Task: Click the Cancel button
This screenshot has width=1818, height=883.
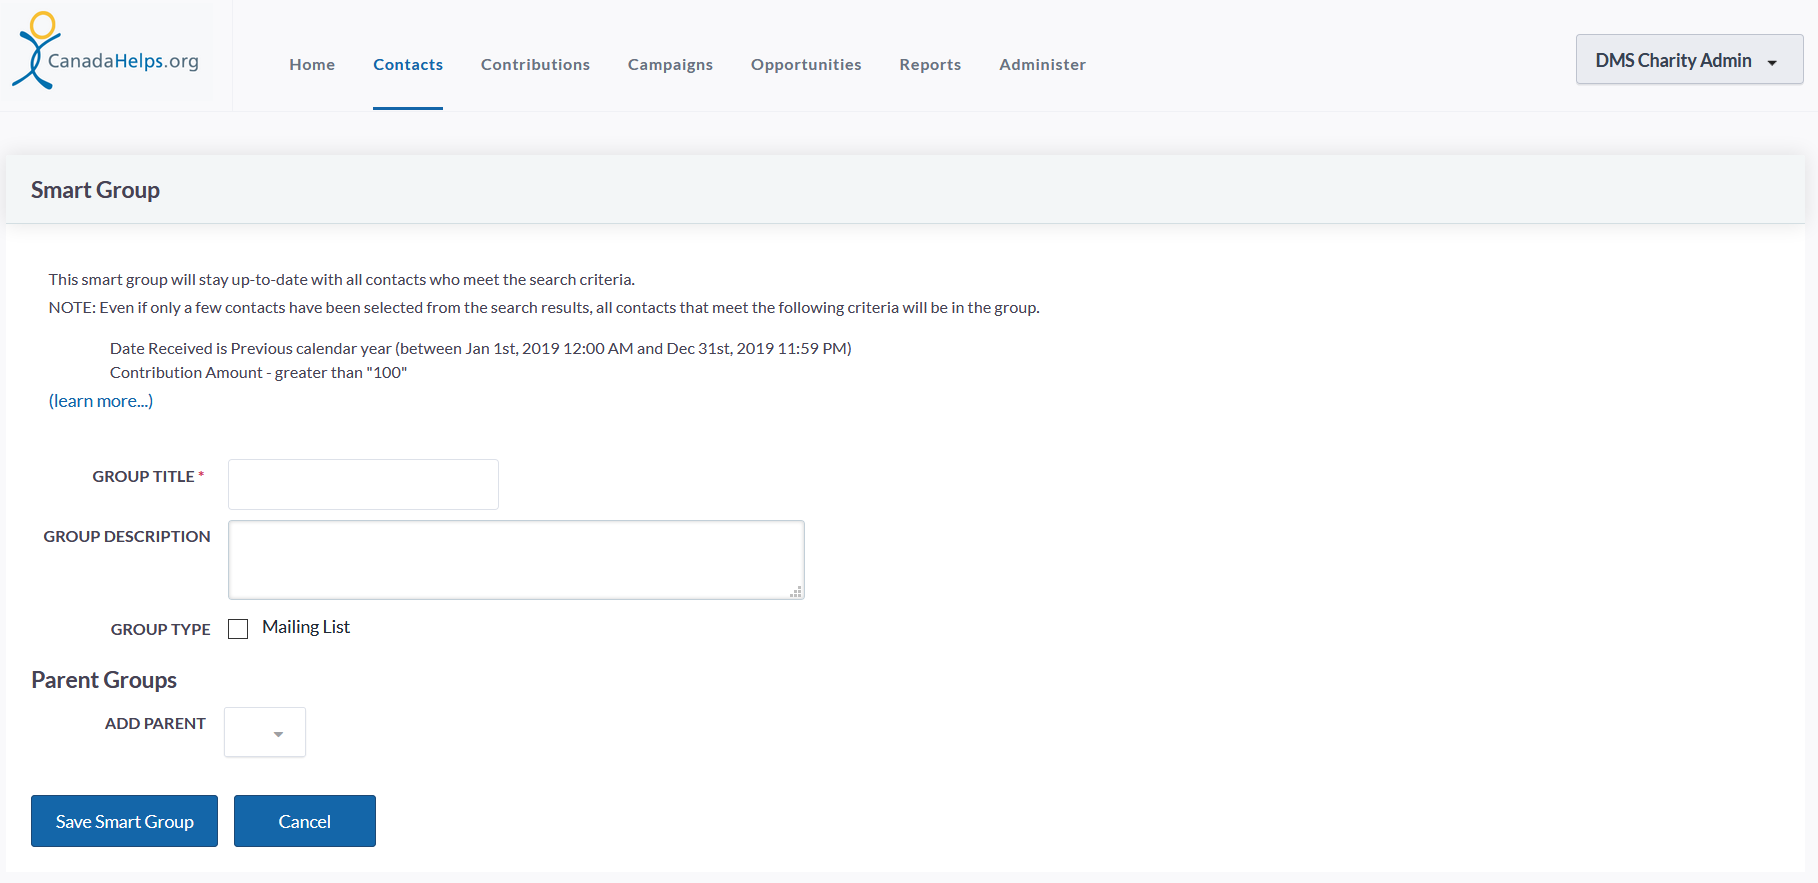Action: click(x=305, y=821)
